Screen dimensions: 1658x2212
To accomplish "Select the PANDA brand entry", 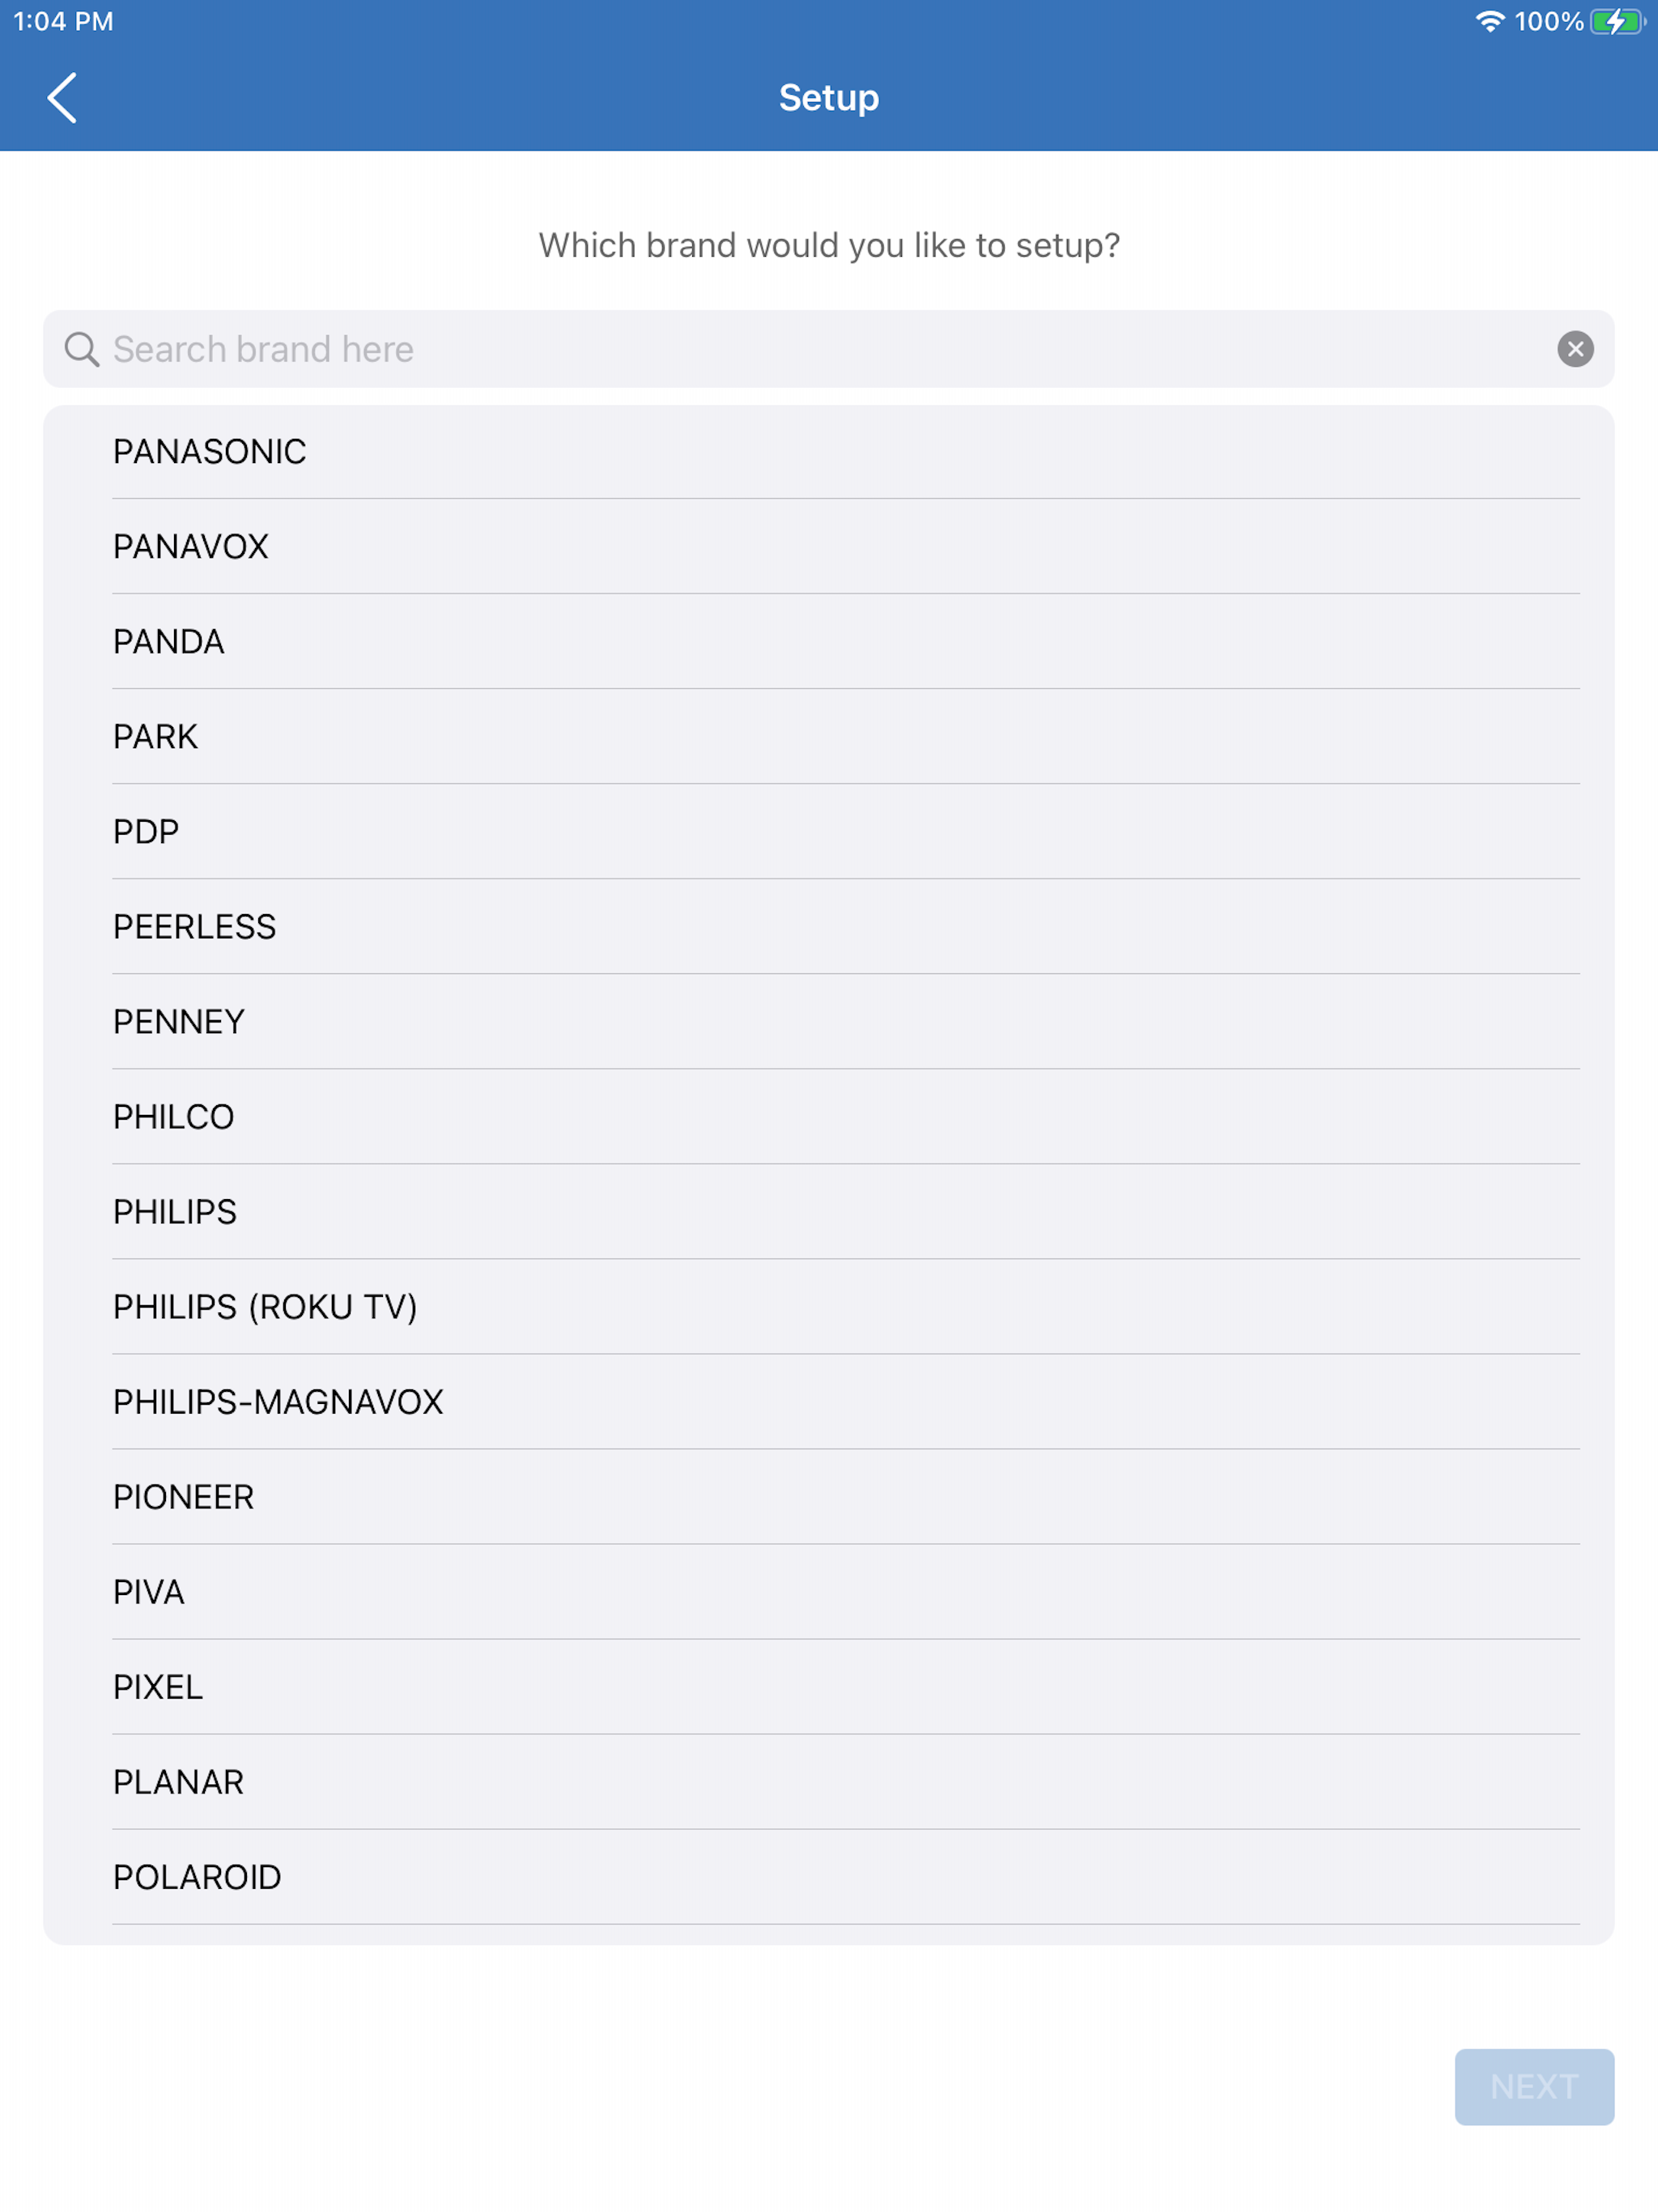I will pyautogui.click(x=828, y=642).
